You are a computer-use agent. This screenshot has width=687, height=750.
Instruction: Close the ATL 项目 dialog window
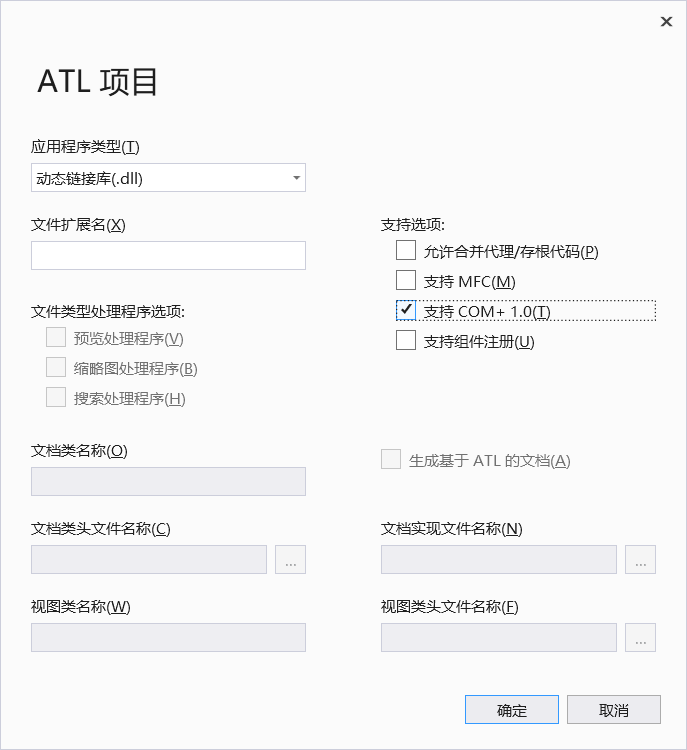click(x=666, y=22)
